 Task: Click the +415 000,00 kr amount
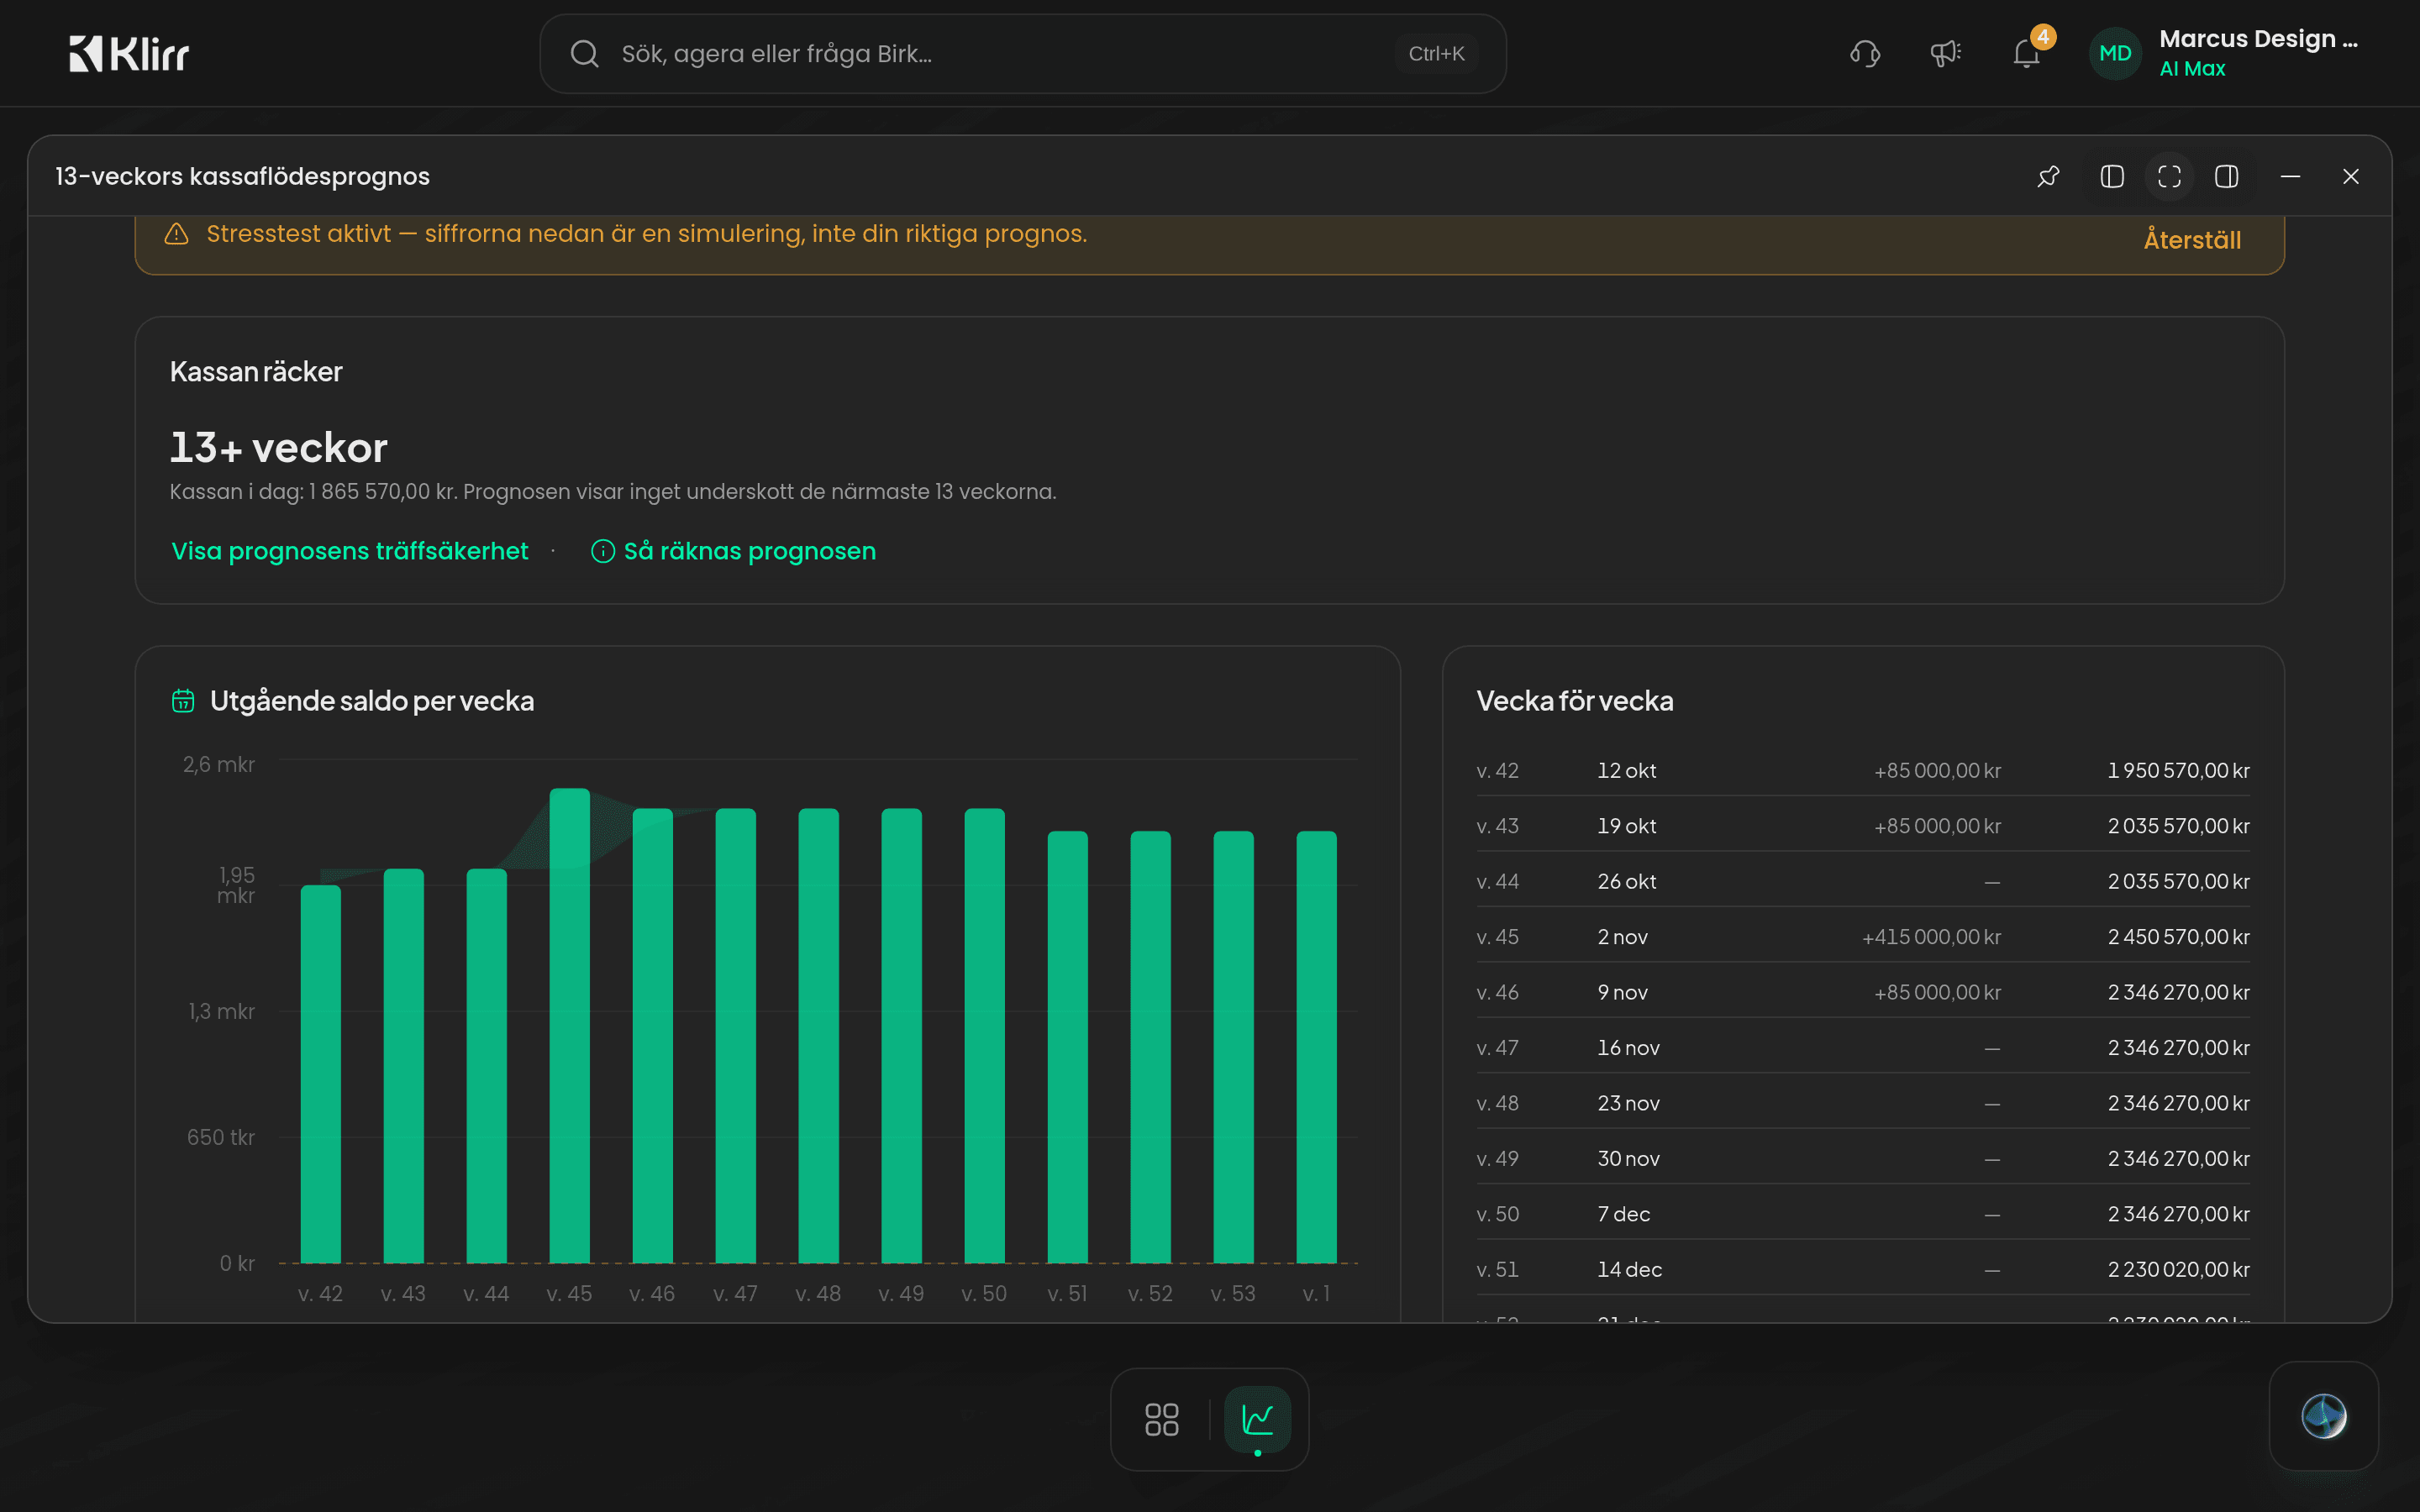point(1931,937)
